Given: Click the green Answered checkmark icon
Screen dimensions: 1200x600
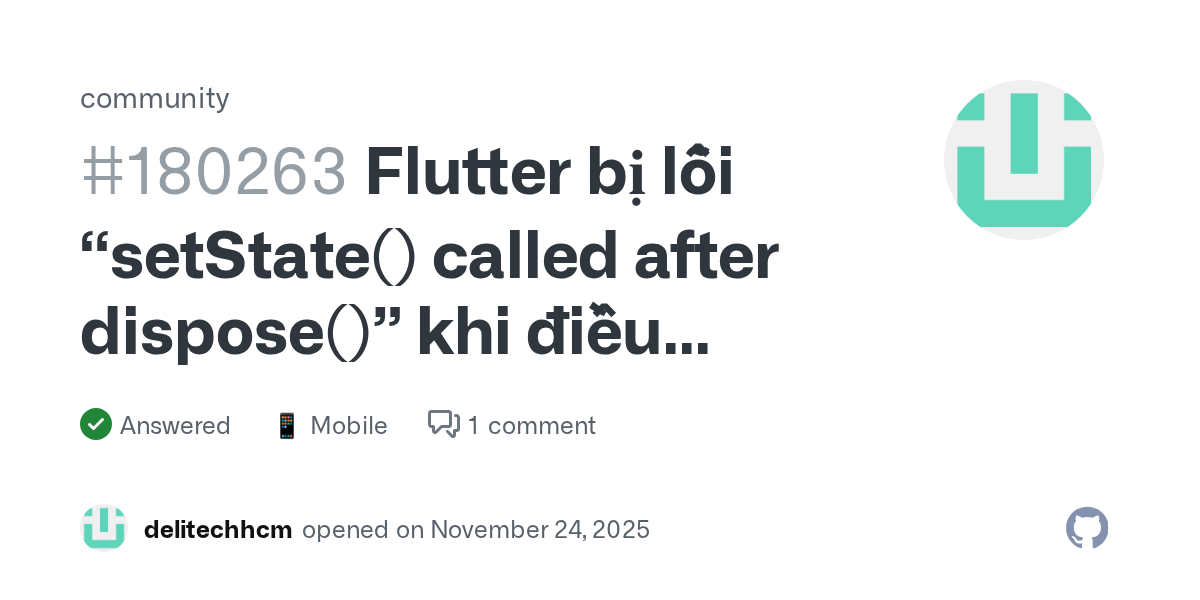Looking at the screenshot, I should 96,425.
